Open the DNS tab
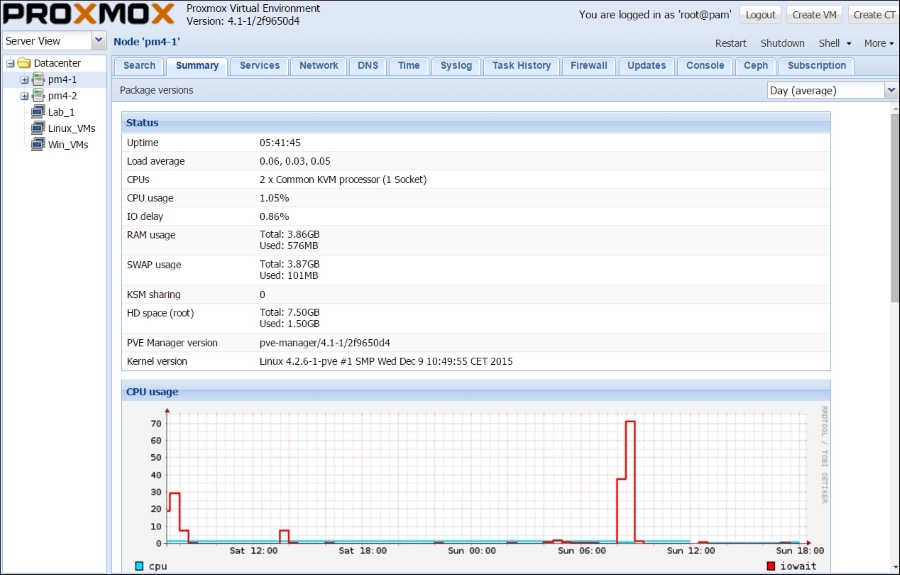900x575 pixels. click(368, 66)
